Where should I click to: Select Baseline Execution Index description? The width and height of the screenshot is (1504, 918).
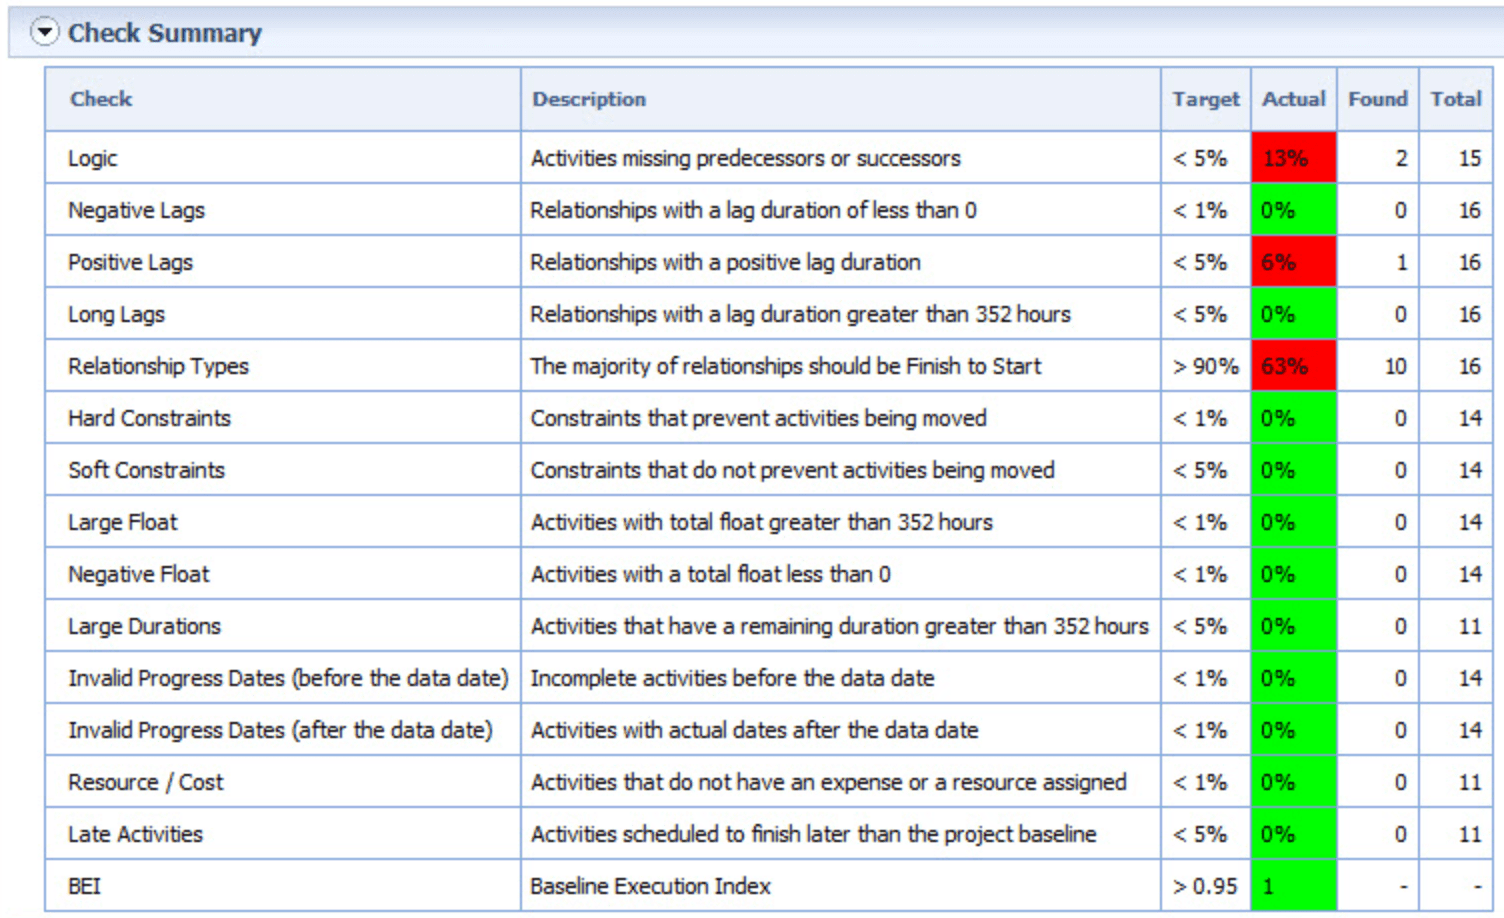(x=650, y=886)
